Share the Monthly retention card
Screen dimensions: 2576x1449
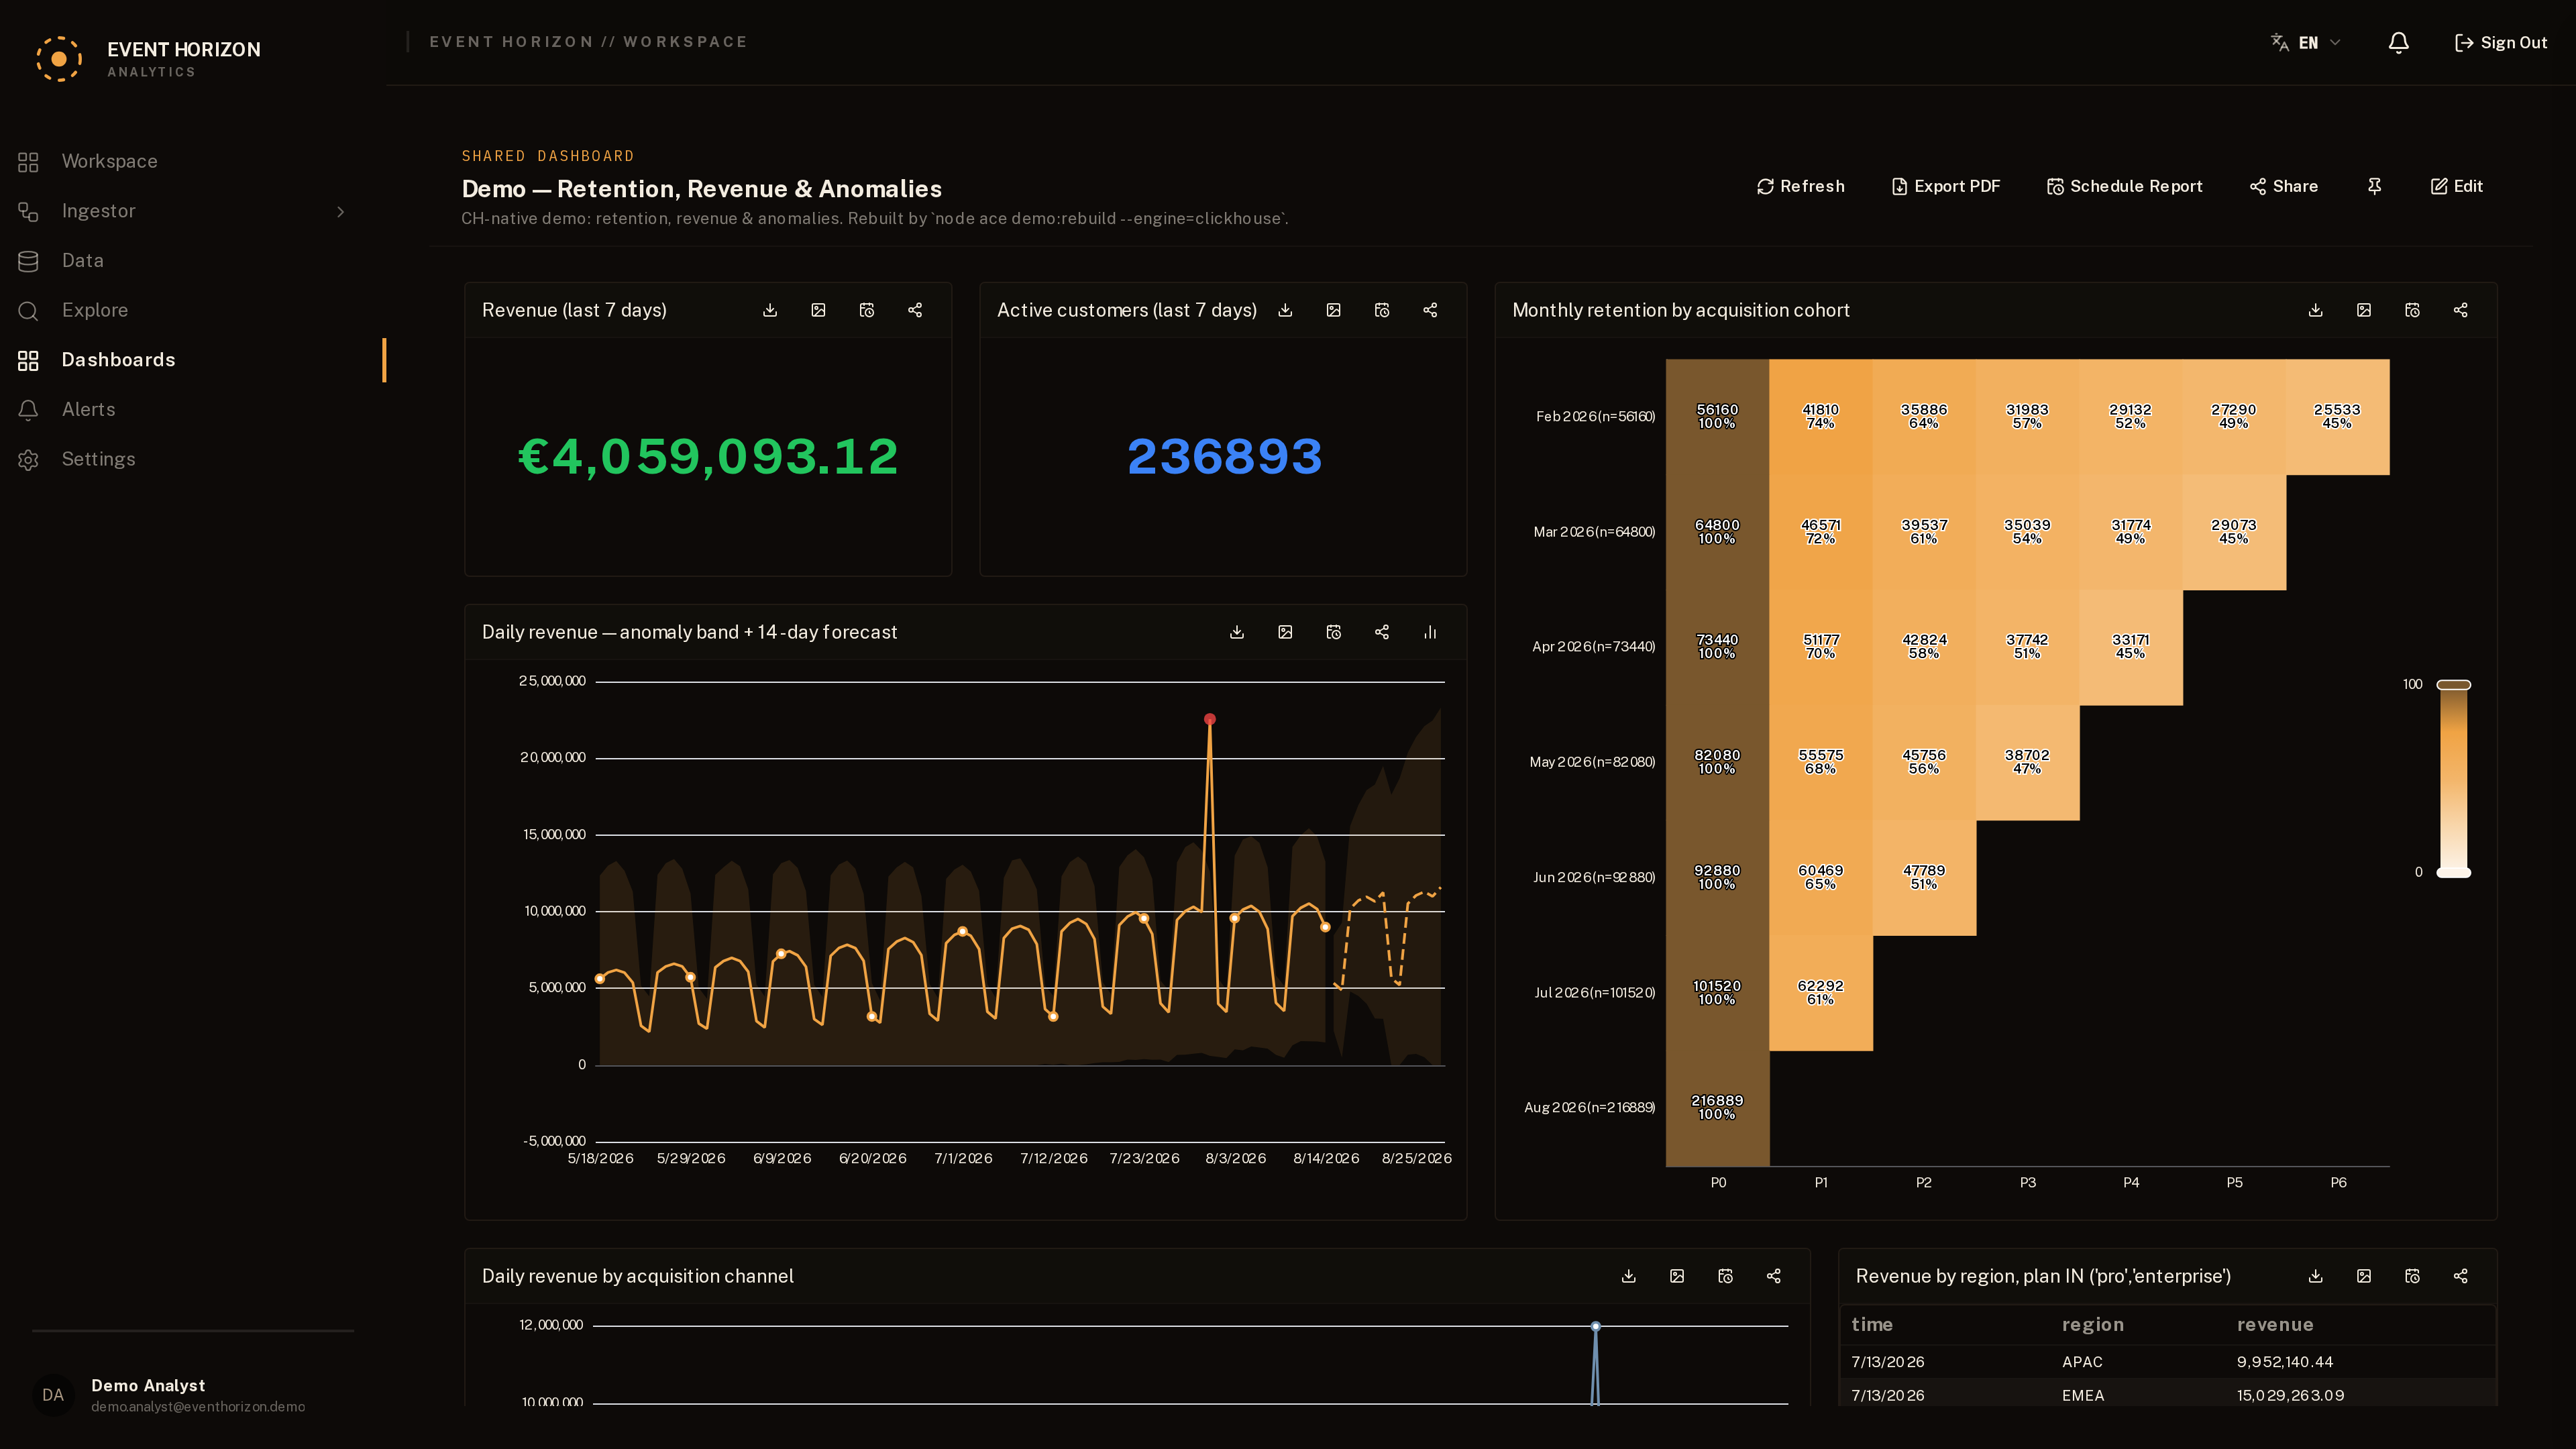(2461, 310)
